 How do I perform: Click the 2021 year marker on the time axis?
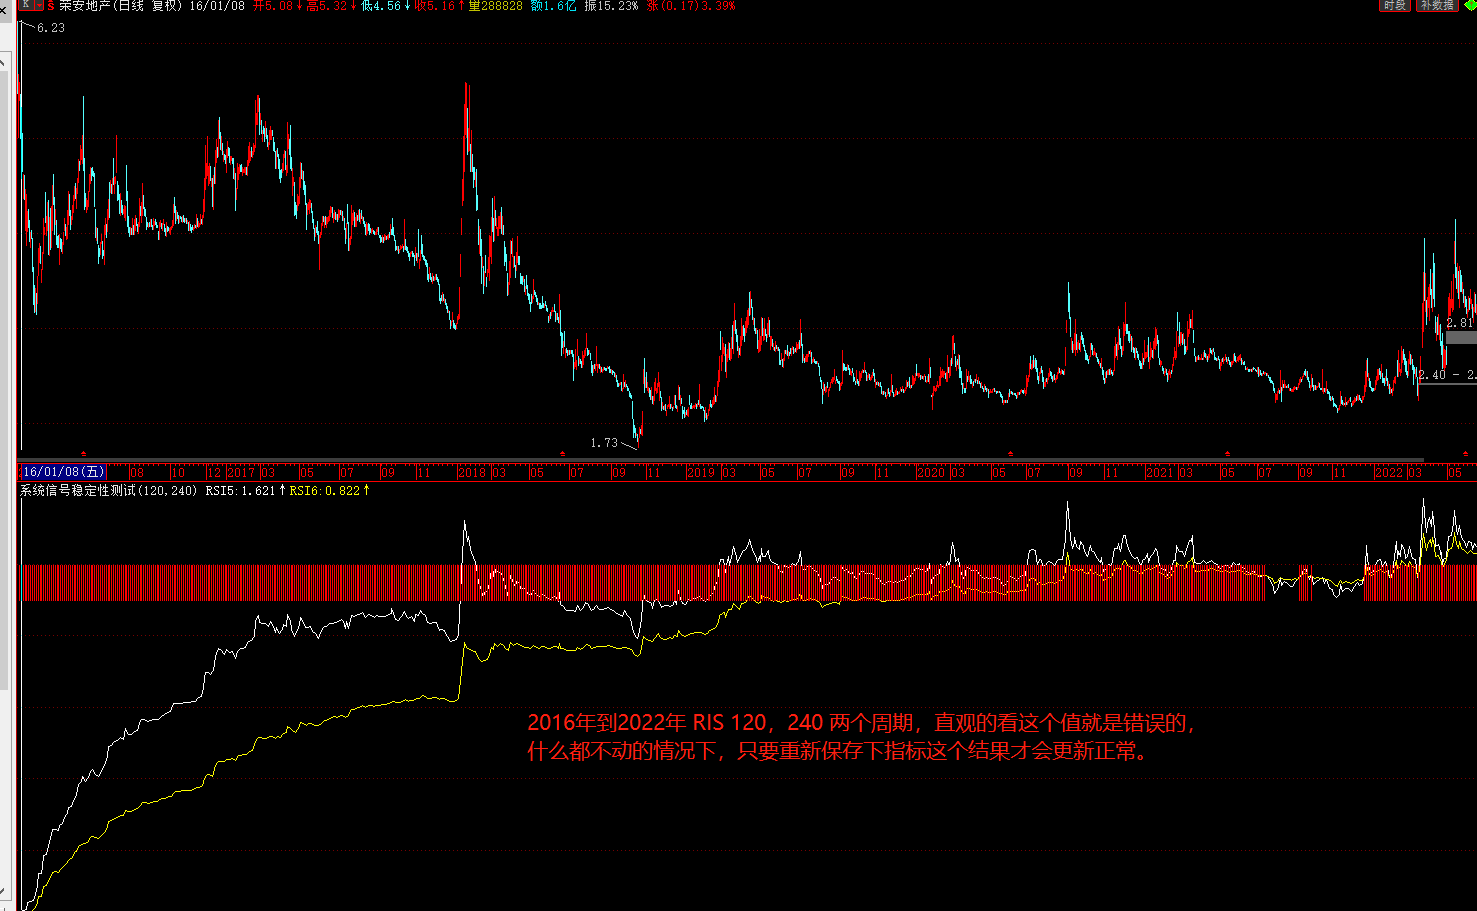tap(1160, 472)
